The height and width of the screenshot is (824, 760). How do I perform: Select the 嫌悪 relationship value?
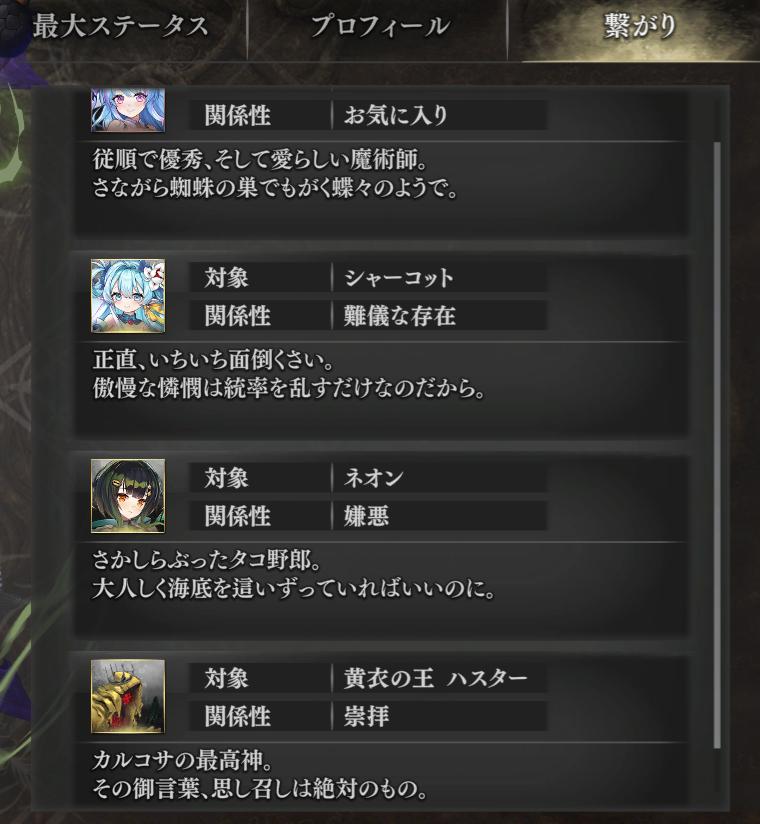(366, 516)
